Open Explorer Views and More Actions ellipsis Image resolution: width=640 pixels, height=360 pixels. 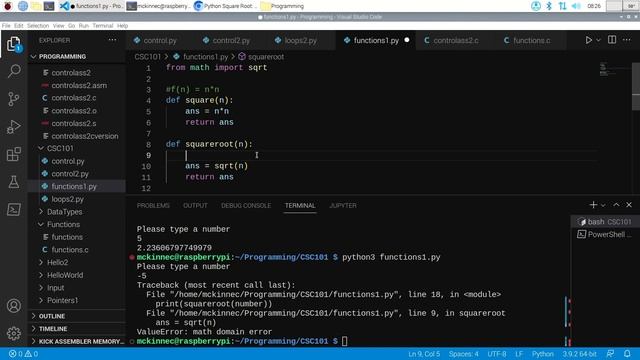[112, 40]
